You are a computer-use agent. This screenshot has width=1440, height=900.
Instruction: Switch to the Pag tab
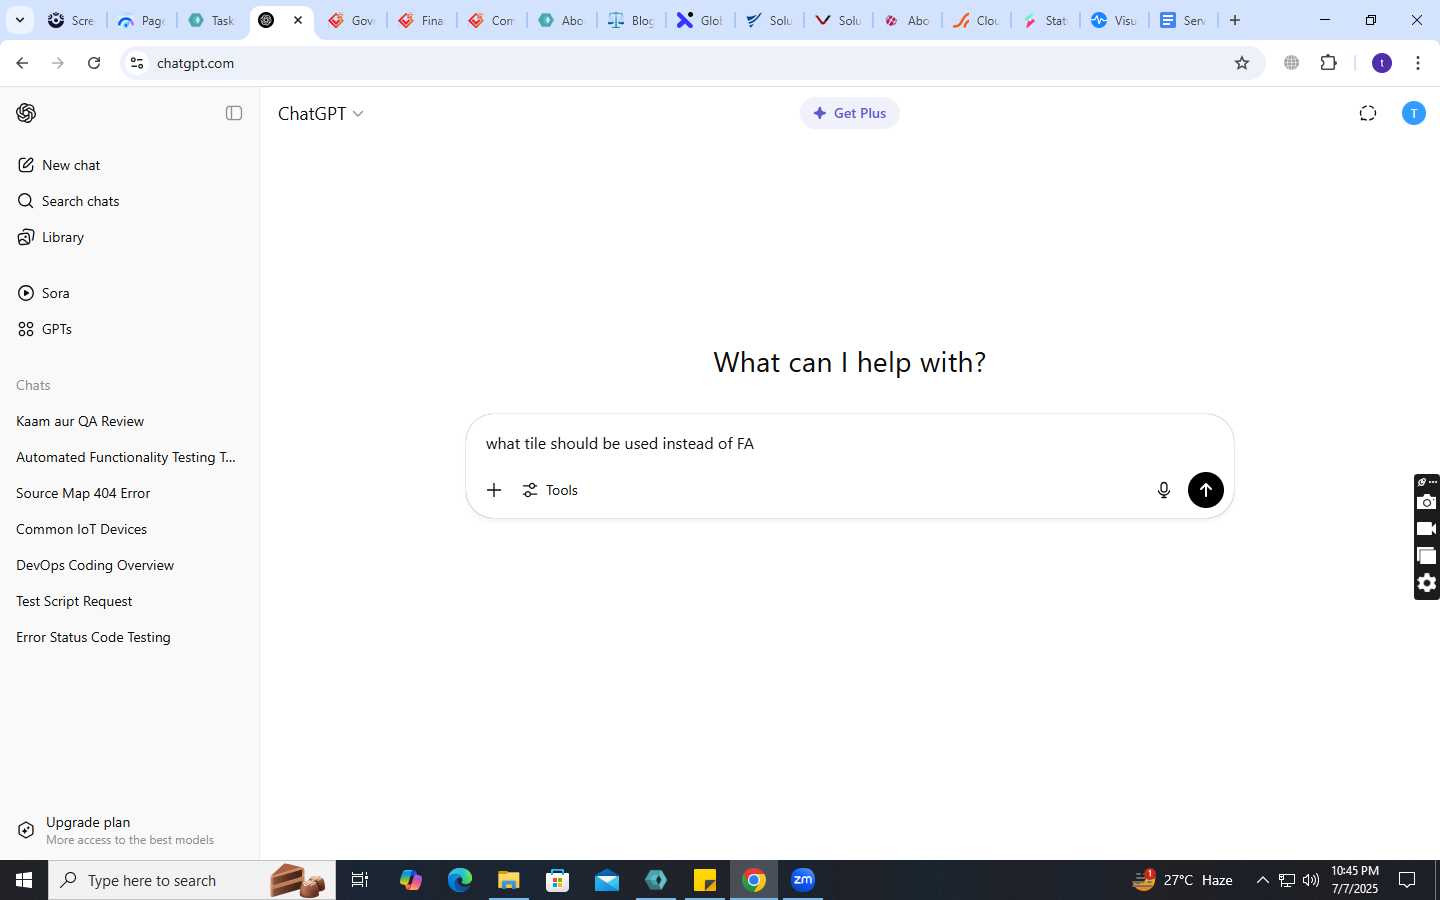[141, 20]
